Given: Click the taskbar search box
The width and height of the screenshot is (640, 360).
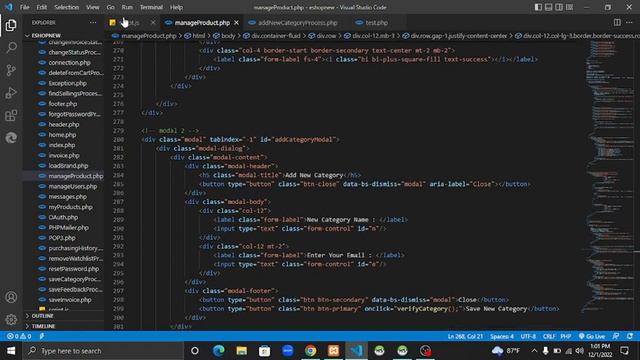Looking at the screenshot, I should click(x=103, y=351).
